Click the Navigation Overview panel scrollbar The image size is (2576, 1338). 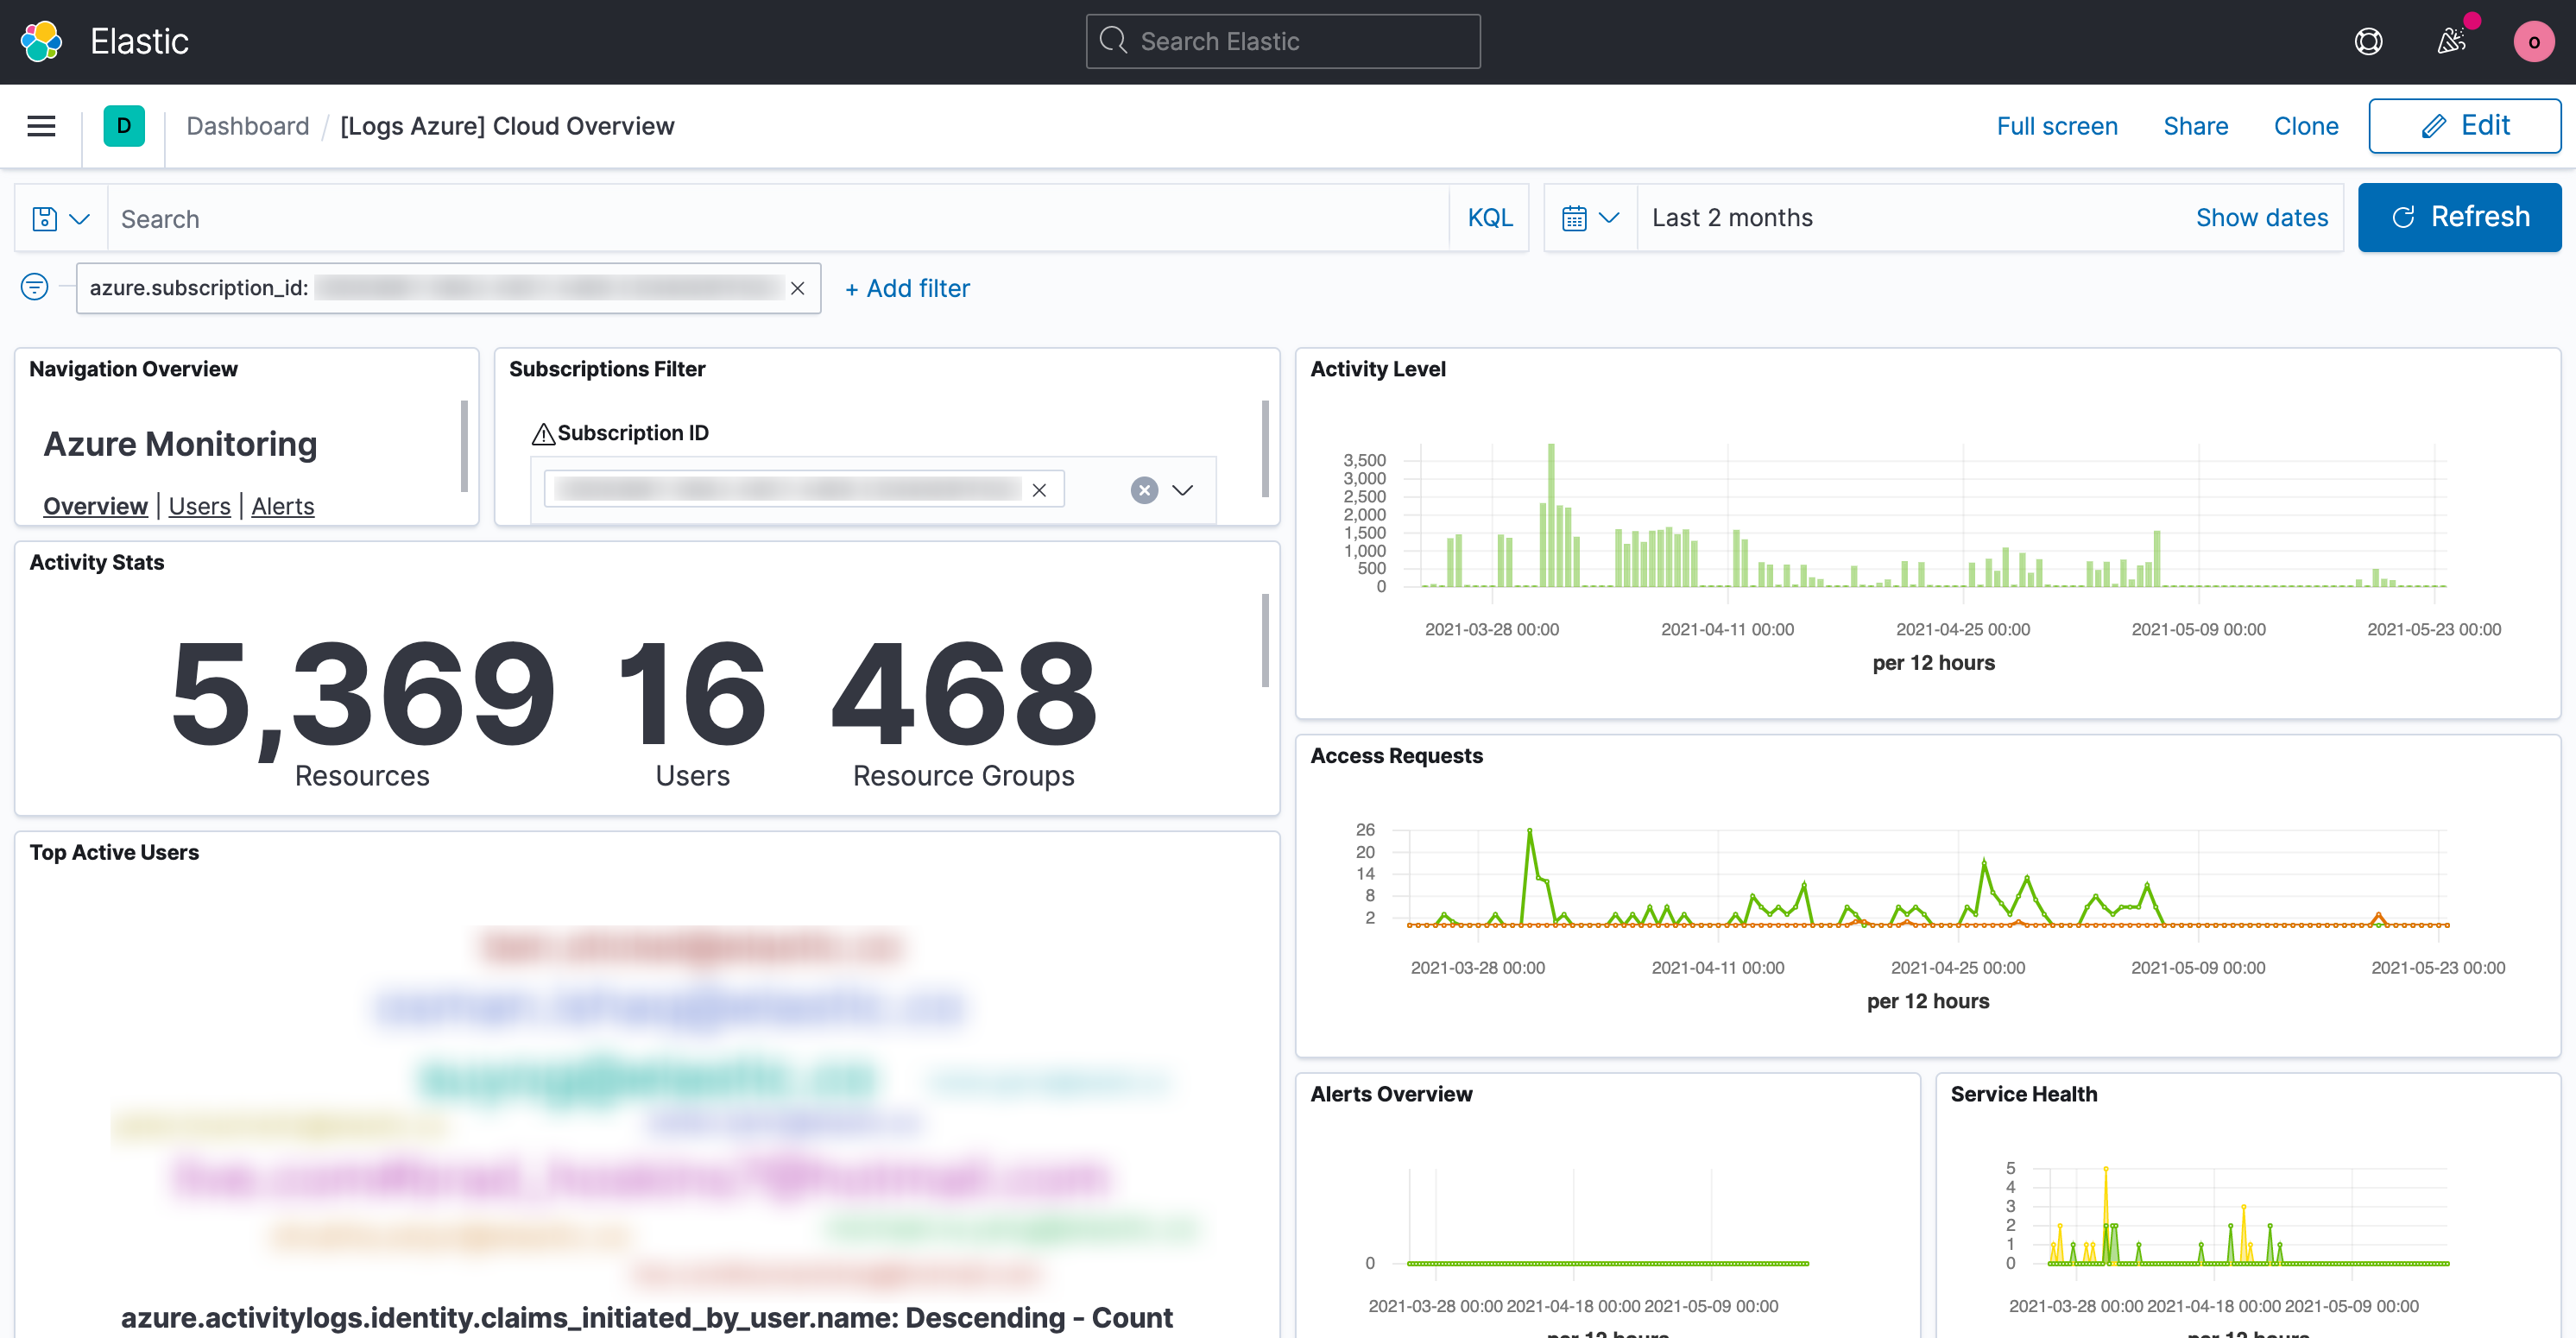tap(464, 446)
